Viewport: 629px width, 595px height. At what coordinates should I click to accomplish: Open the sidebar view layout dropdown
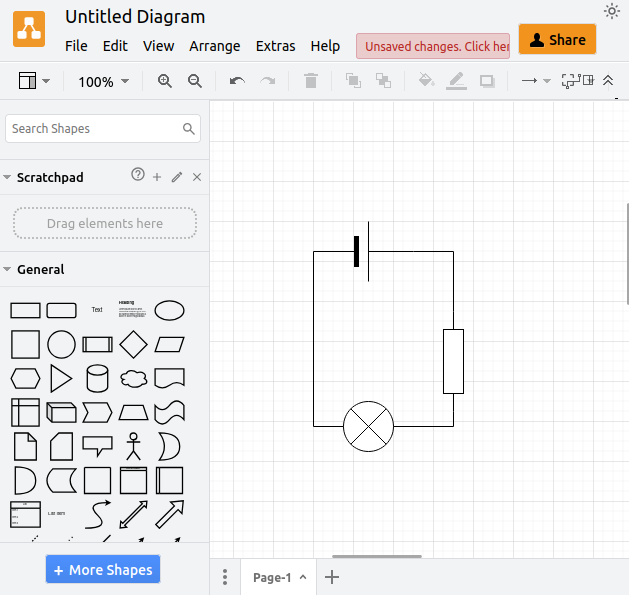pyautogui.click(x=34, y=81)
